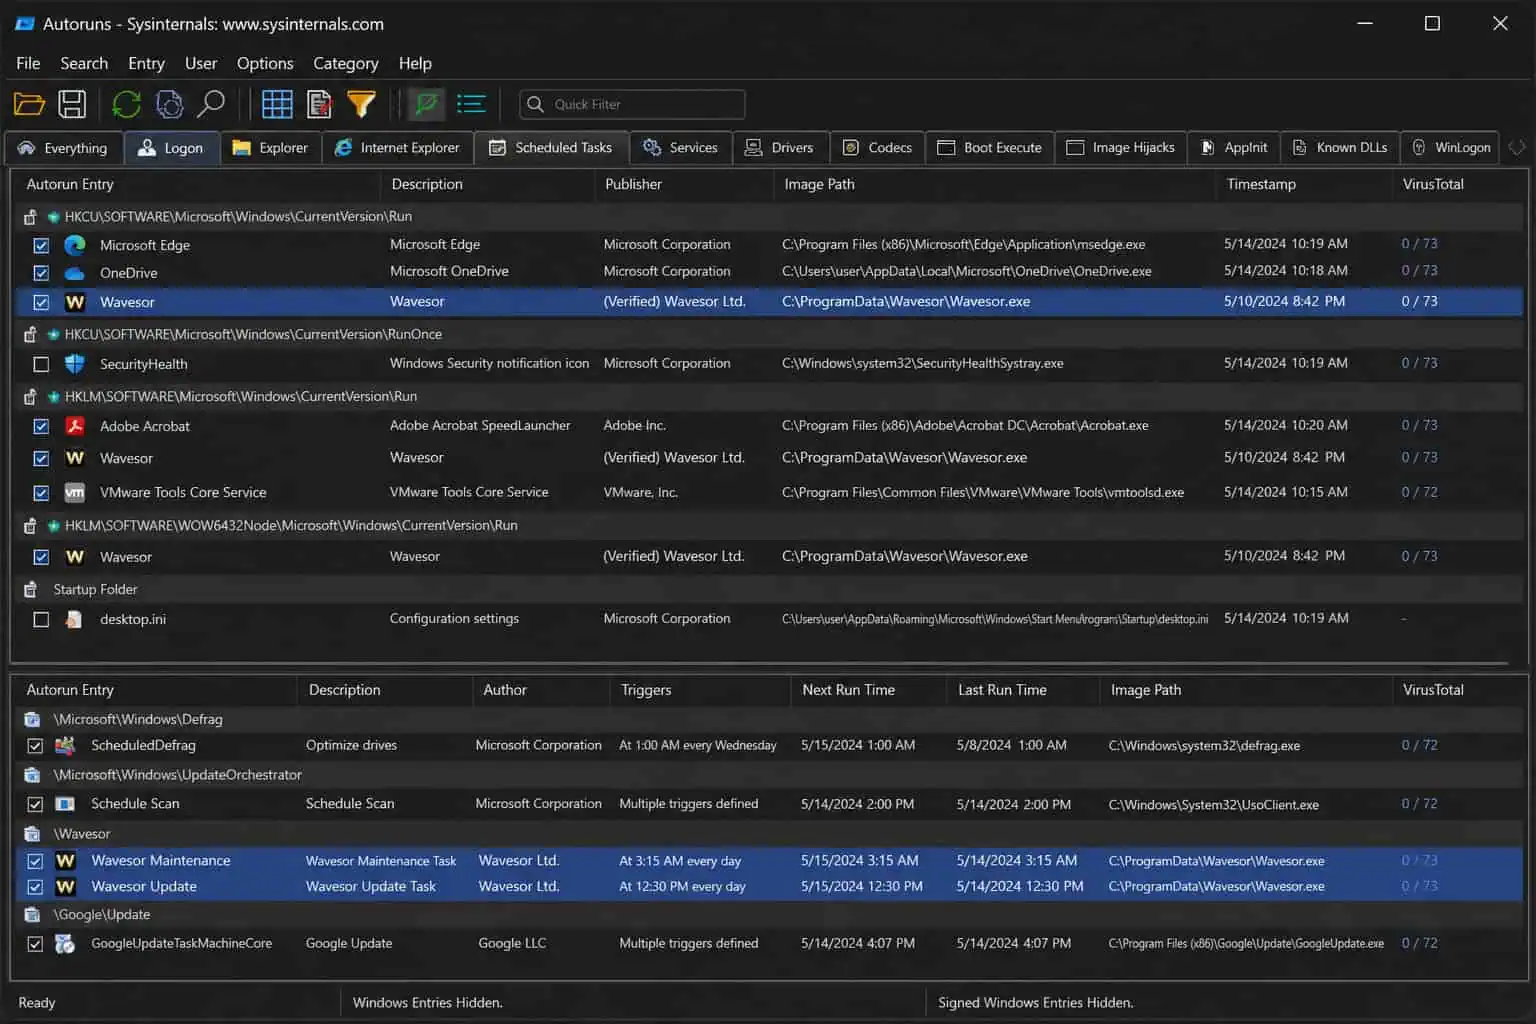Click the \Google\Update task folder icon
Viewport: 1536px width, 1024px height.
click(x=32, y=914)
